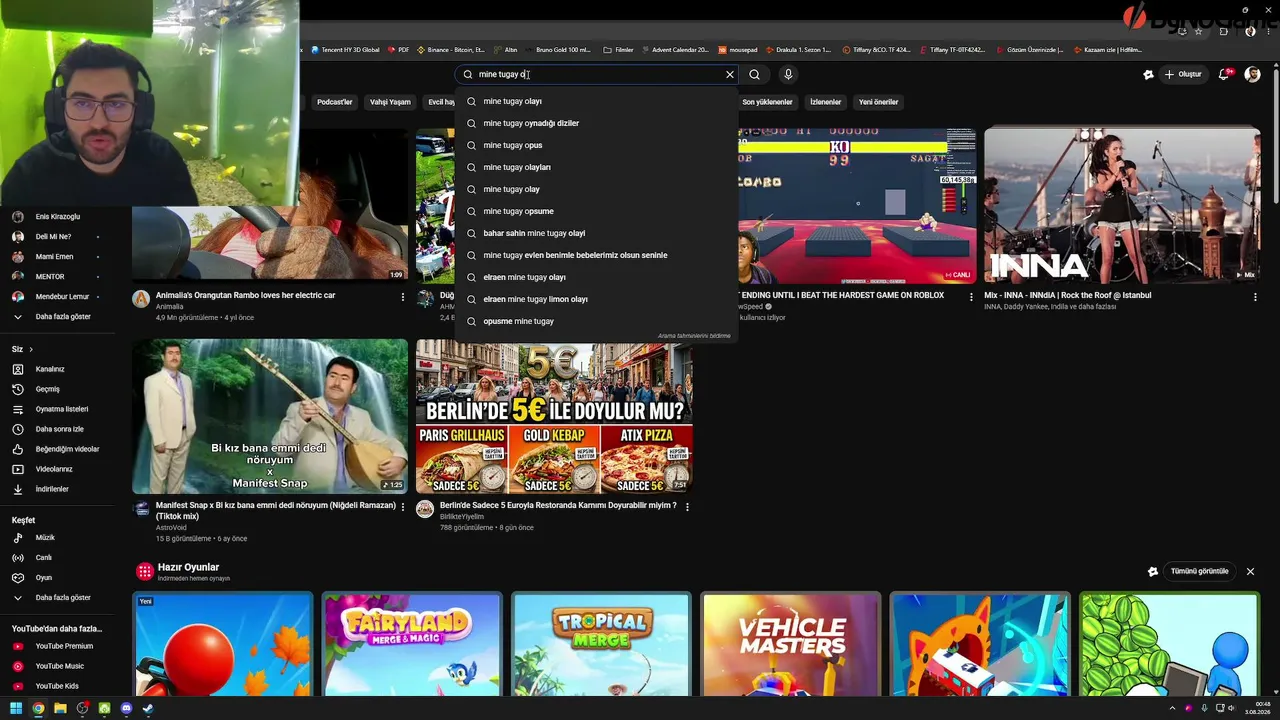The height and width of the screenshot is (720, 1280).
Task: Select the Podcast'ler filter chip
Action: point(335,102)
